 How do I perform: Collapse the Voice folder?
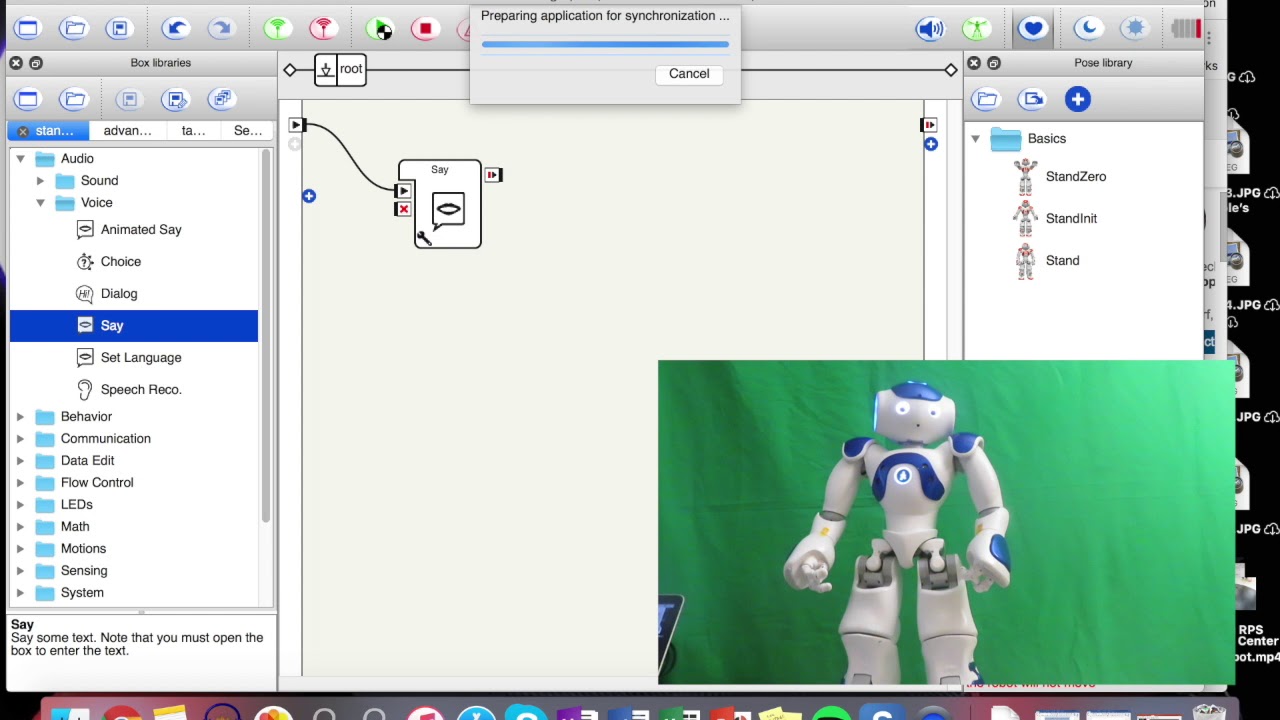point(40,203)
